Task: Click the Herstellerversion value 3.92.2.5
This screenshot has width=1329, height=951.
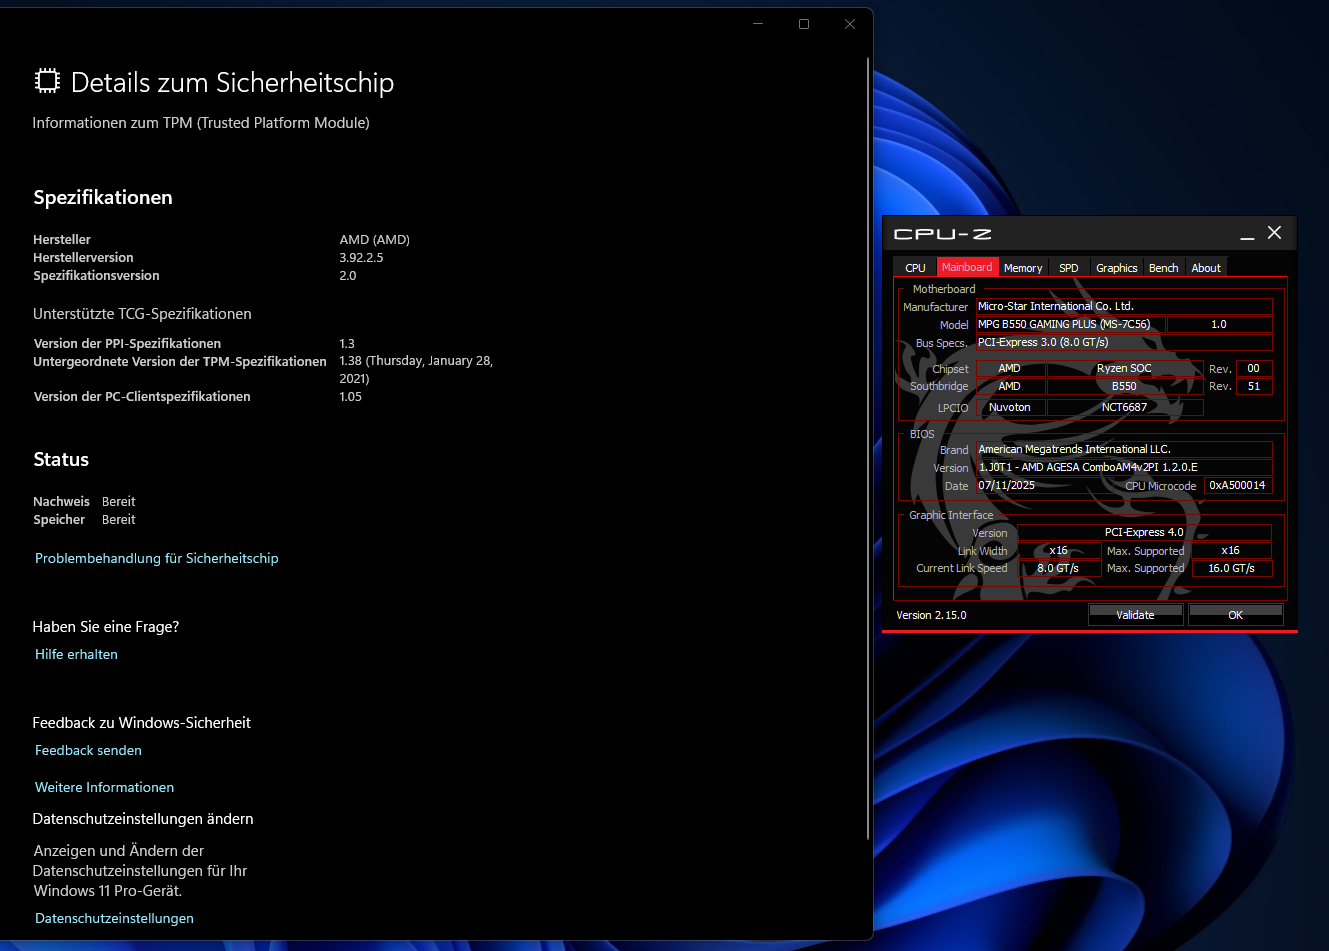Action: point(361,257)
